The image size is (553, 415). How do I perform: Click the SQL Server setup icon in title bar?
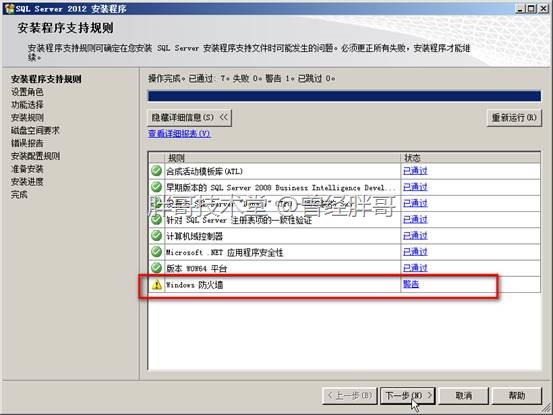click(9, 8)
